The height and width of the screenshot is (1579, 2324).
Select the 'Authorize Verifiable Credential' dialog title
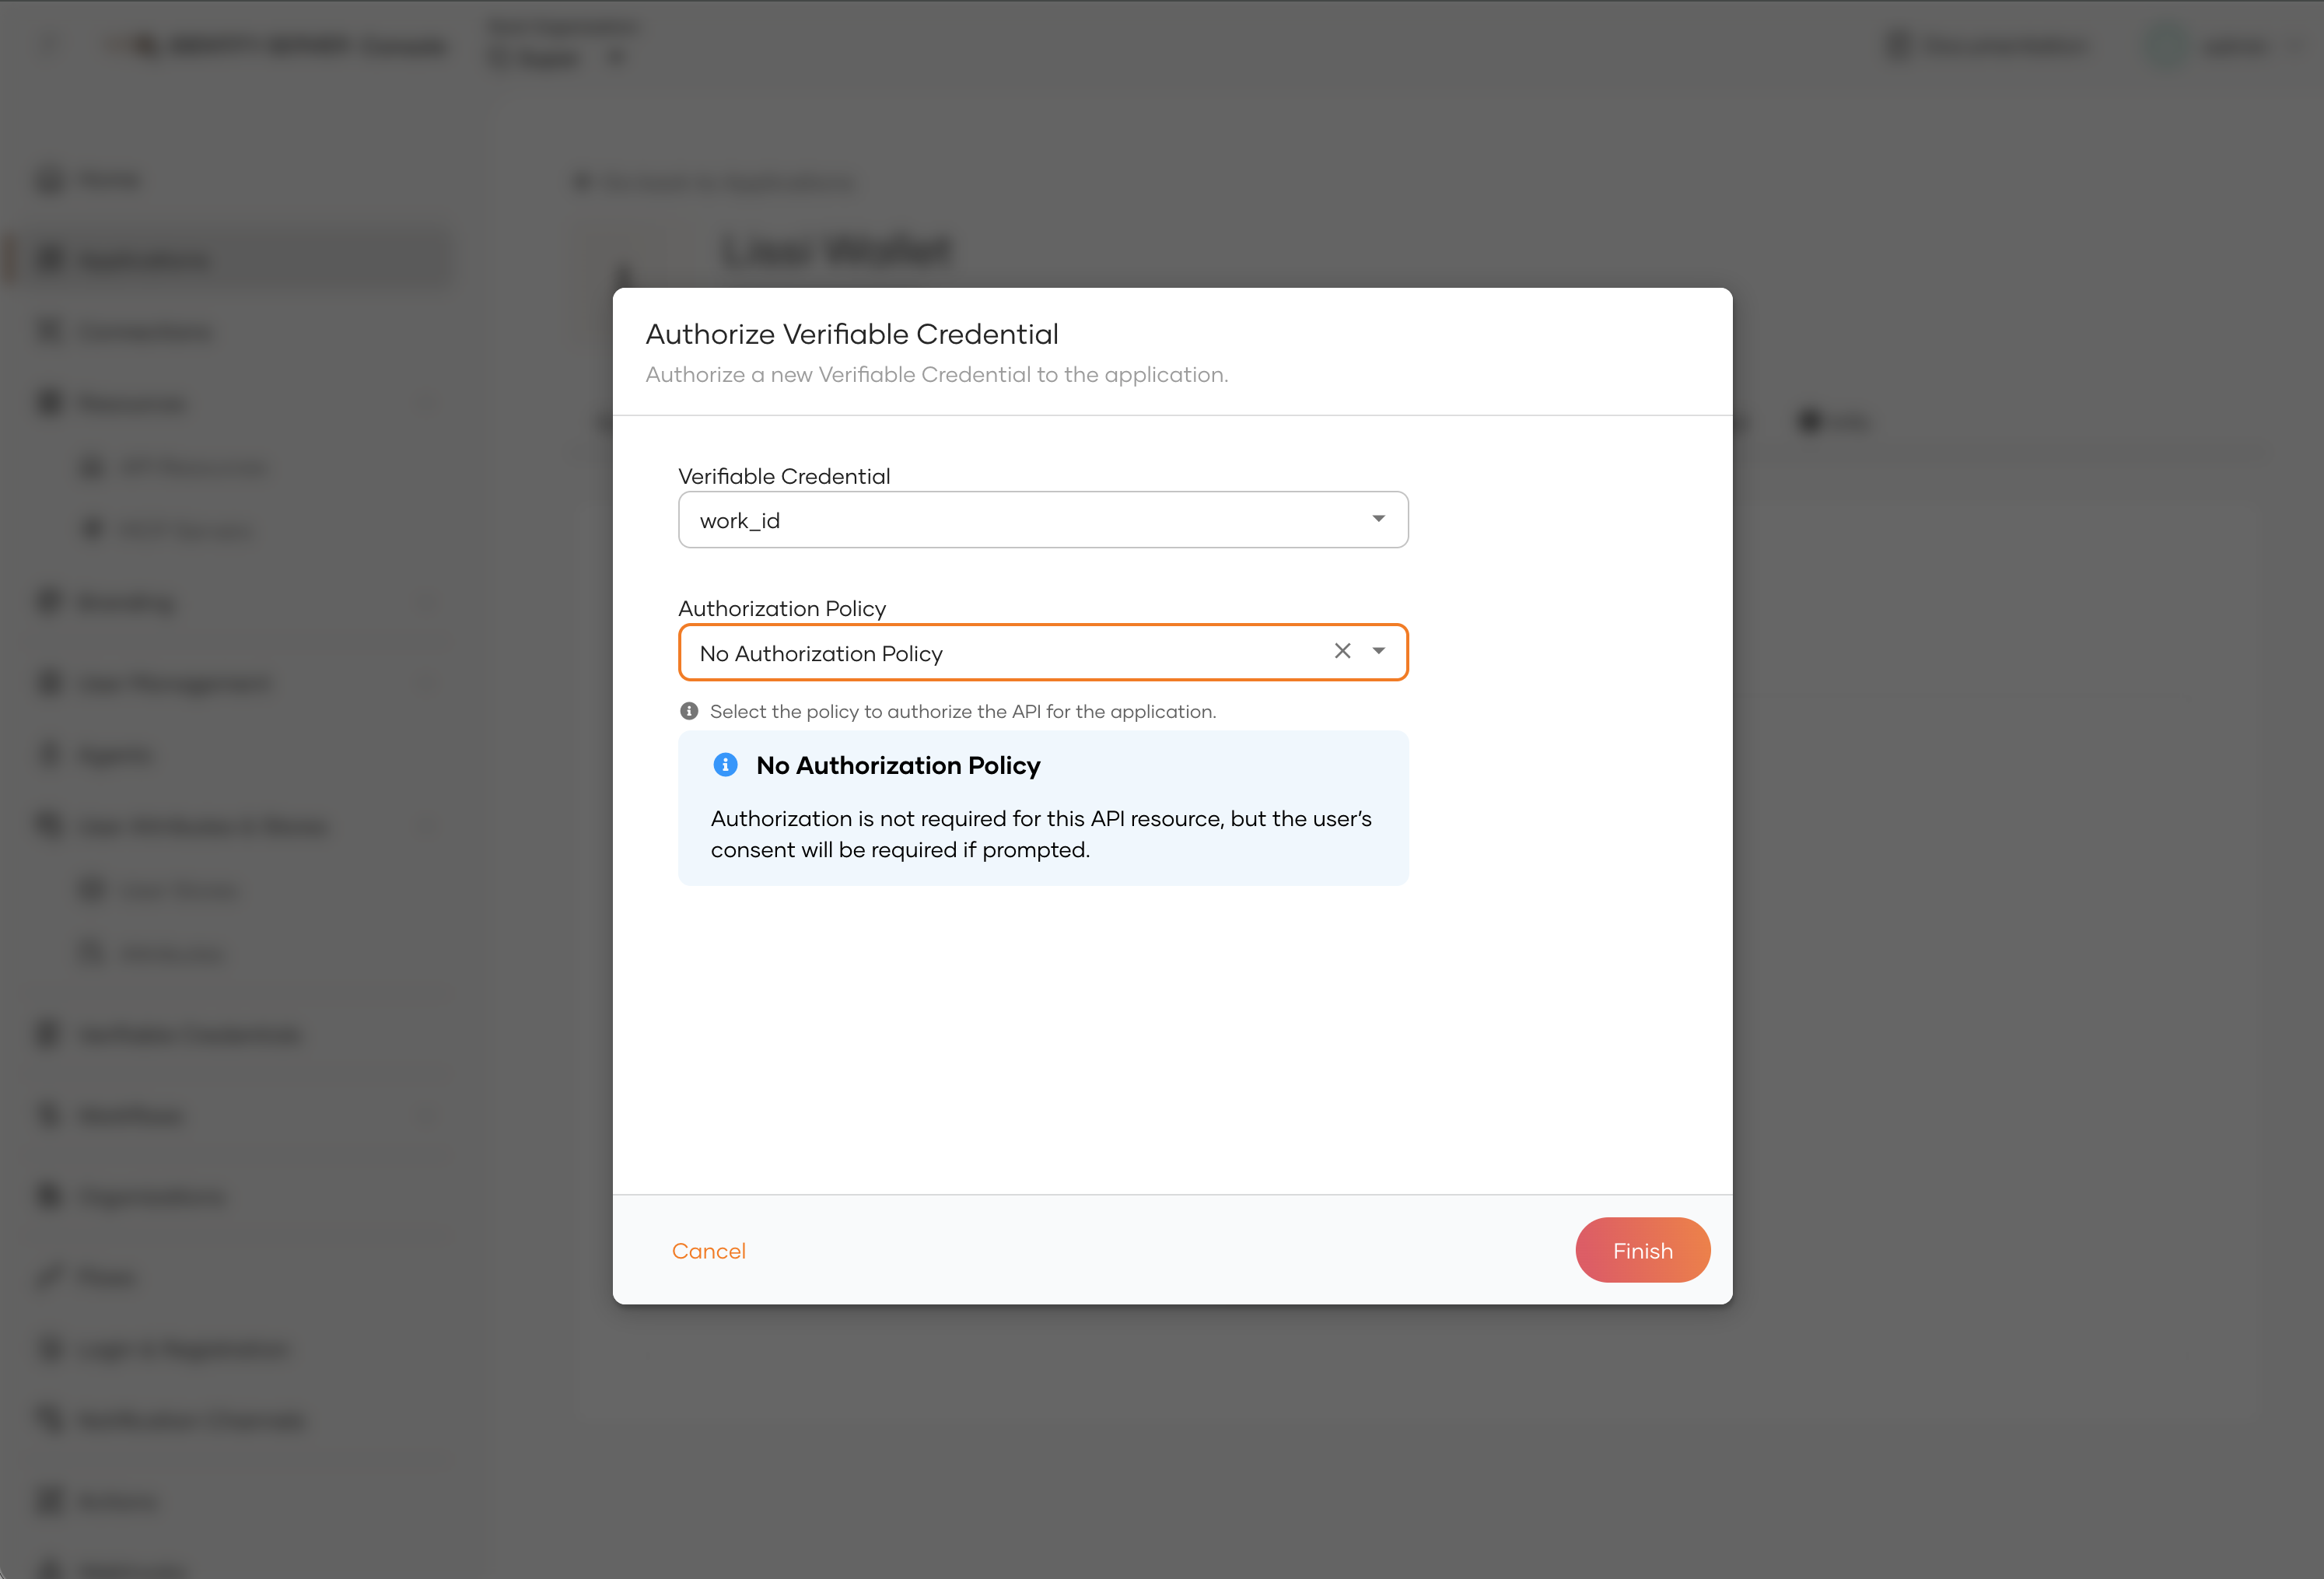(x=852, y=334)
